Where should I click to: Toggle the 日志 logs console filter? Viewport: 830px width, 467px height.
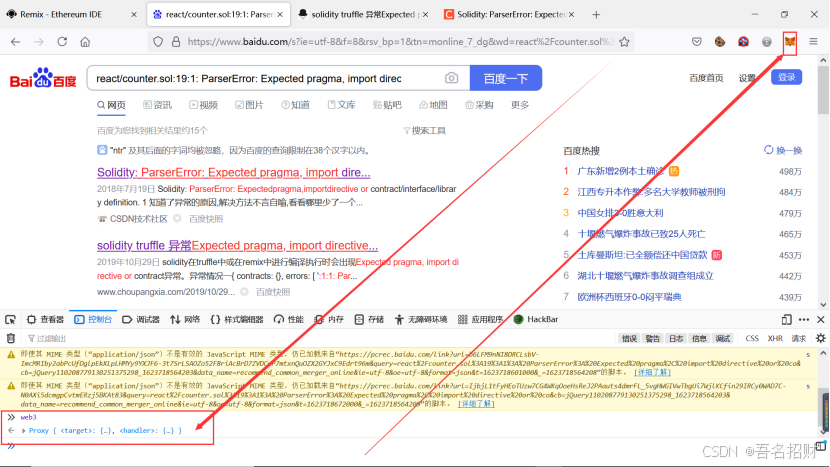676,338
